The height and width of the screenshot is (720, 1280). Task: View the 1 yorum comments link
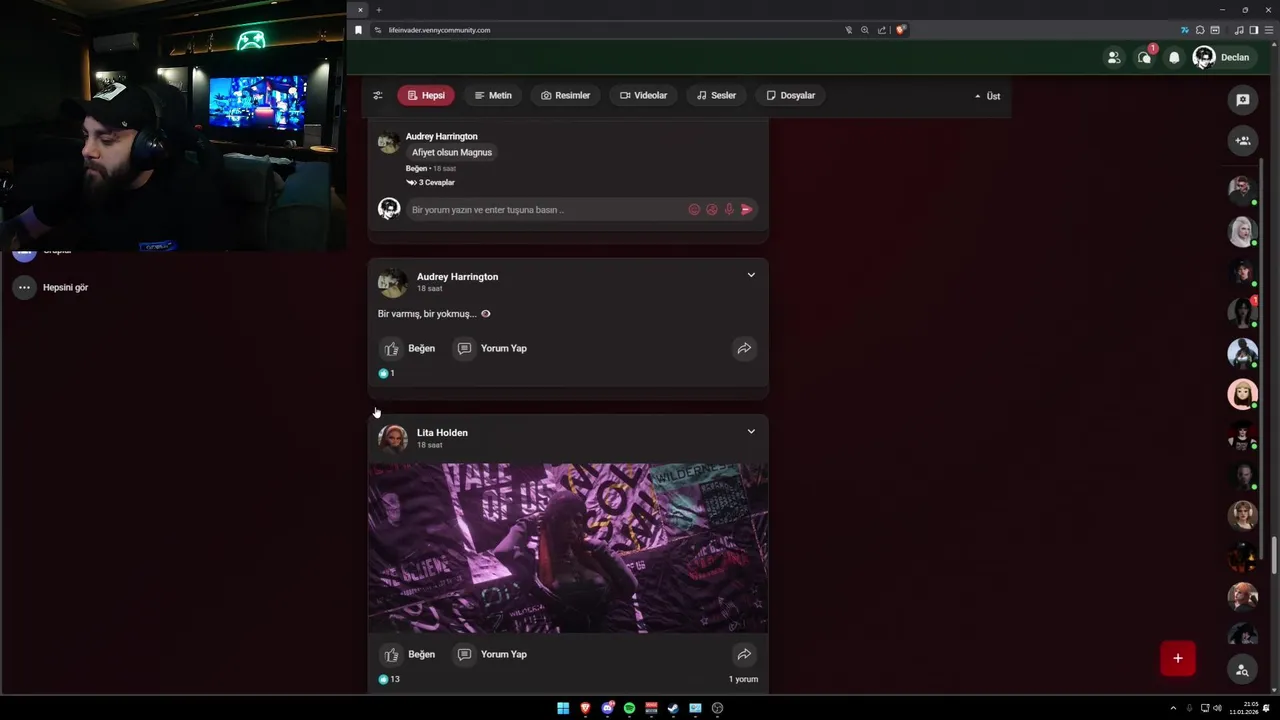[x=743, y=679]
